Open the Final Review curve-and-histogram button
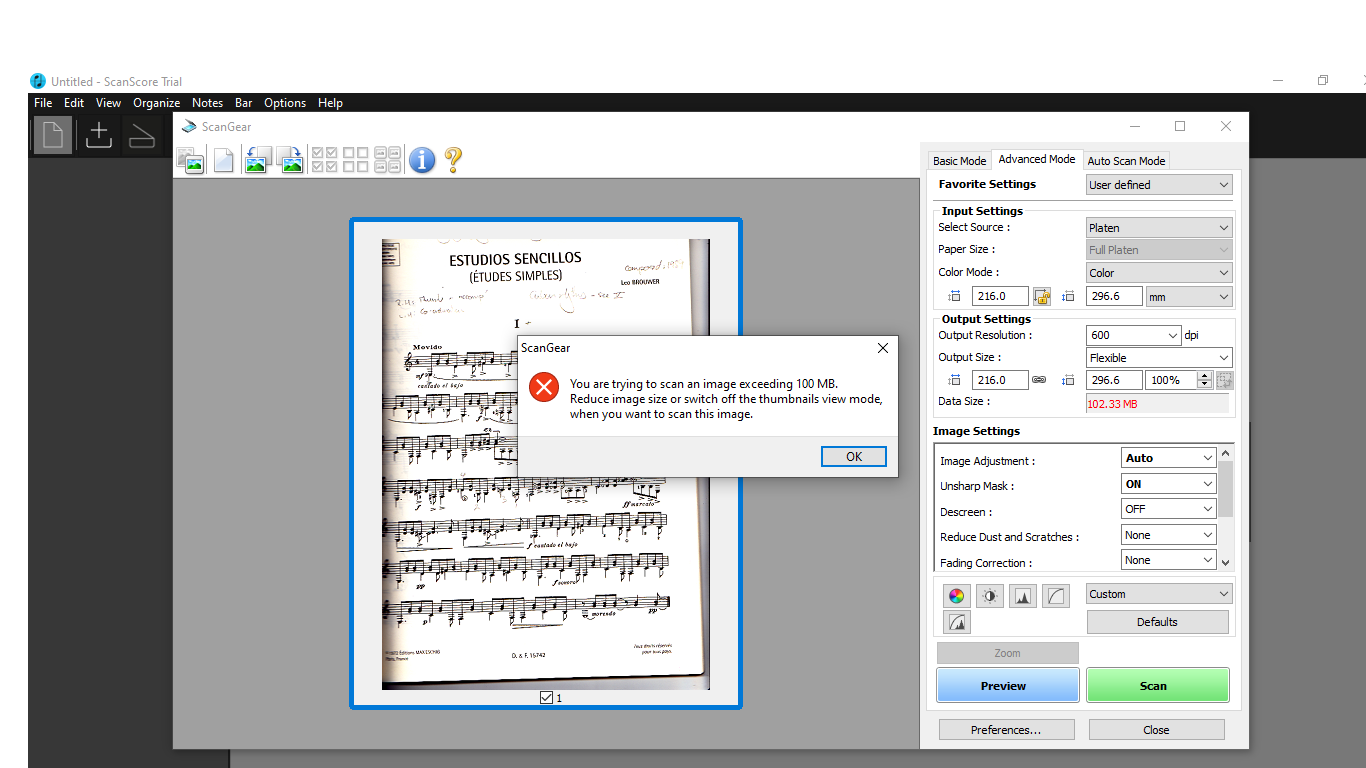 957,622
